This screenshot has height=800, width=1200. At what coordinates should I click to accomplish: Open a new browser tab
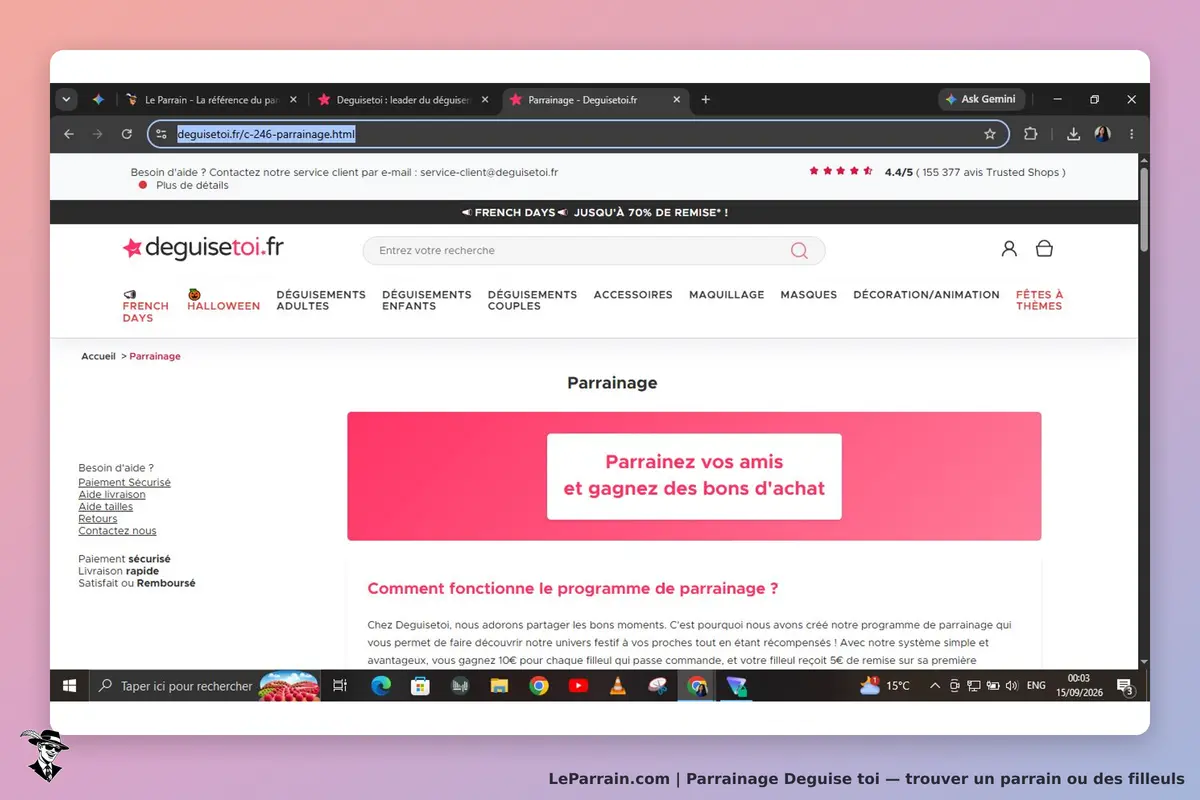coord(705,100)
